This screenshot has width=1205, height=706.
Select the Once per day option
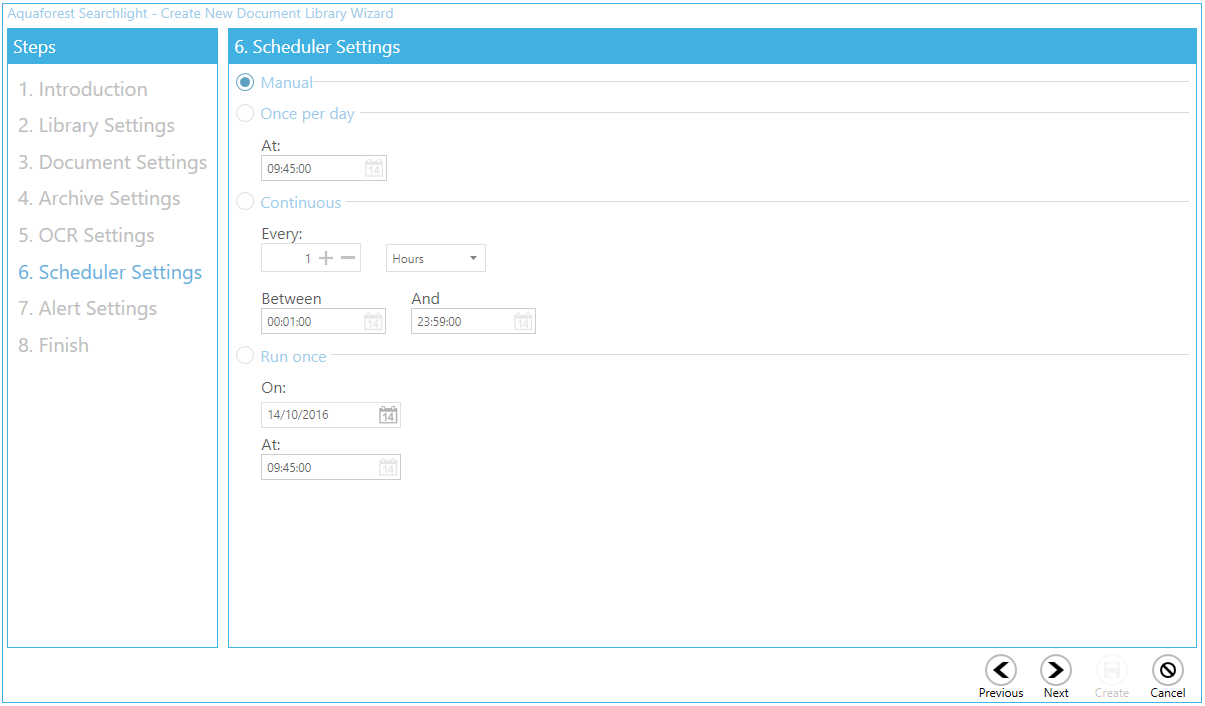tap(245, 114)
